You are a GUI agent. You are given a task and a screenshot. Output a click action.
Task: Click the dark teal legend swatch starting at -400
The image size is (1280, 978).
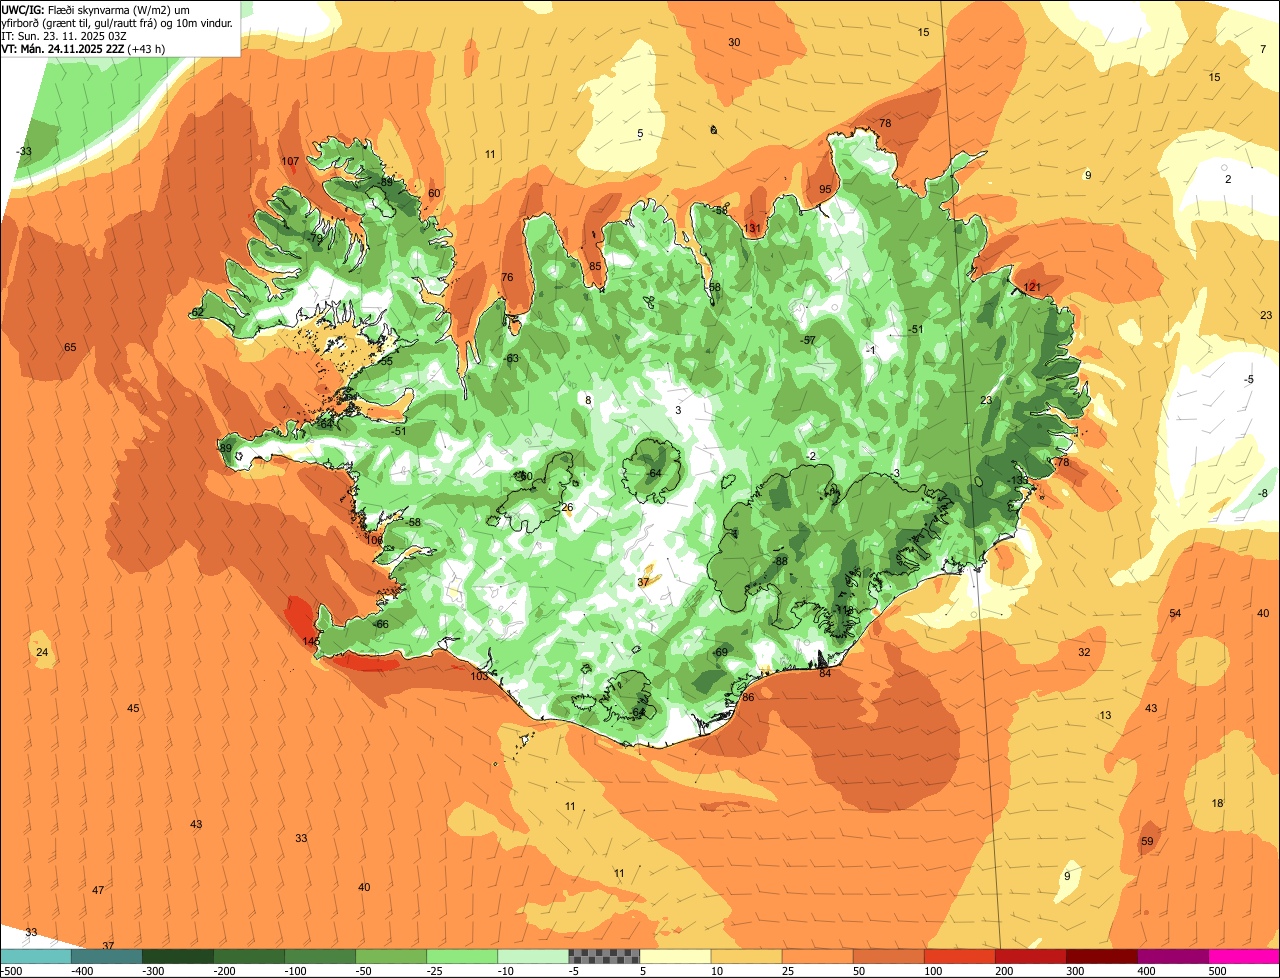tap(107, 956)
